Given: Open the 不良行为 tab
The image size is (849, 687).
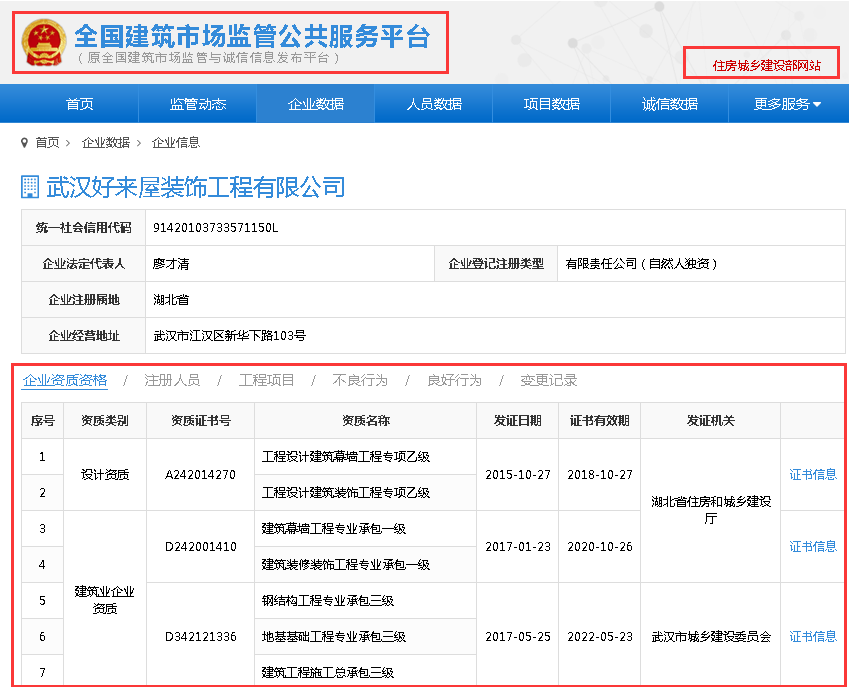Looking at the screenshot, I should pos(360,380).
